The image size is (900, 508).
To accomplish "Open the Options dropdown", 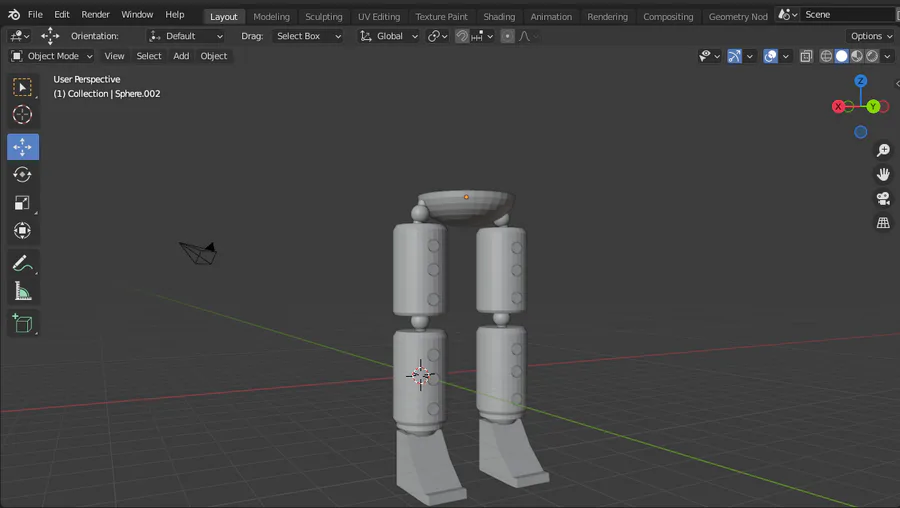I will click(x=871, y=36).
